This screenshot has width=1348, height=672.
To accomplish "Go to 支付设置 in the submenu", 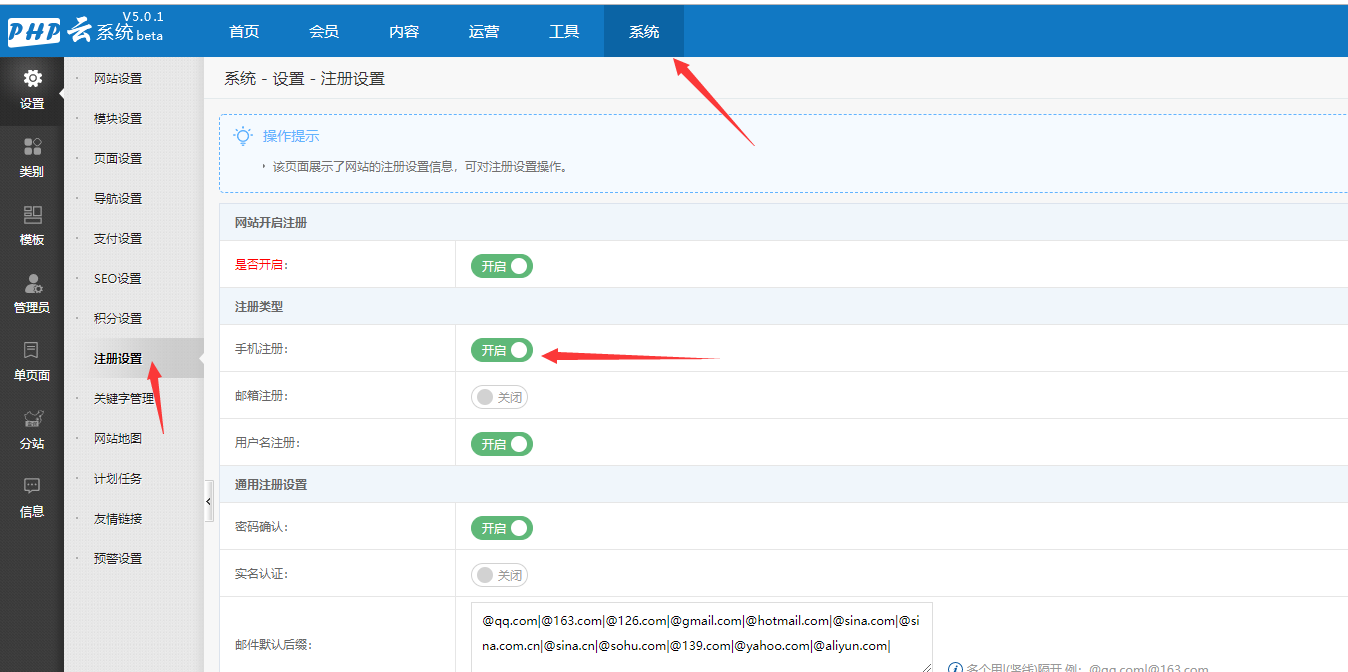I will click(118, 239).
